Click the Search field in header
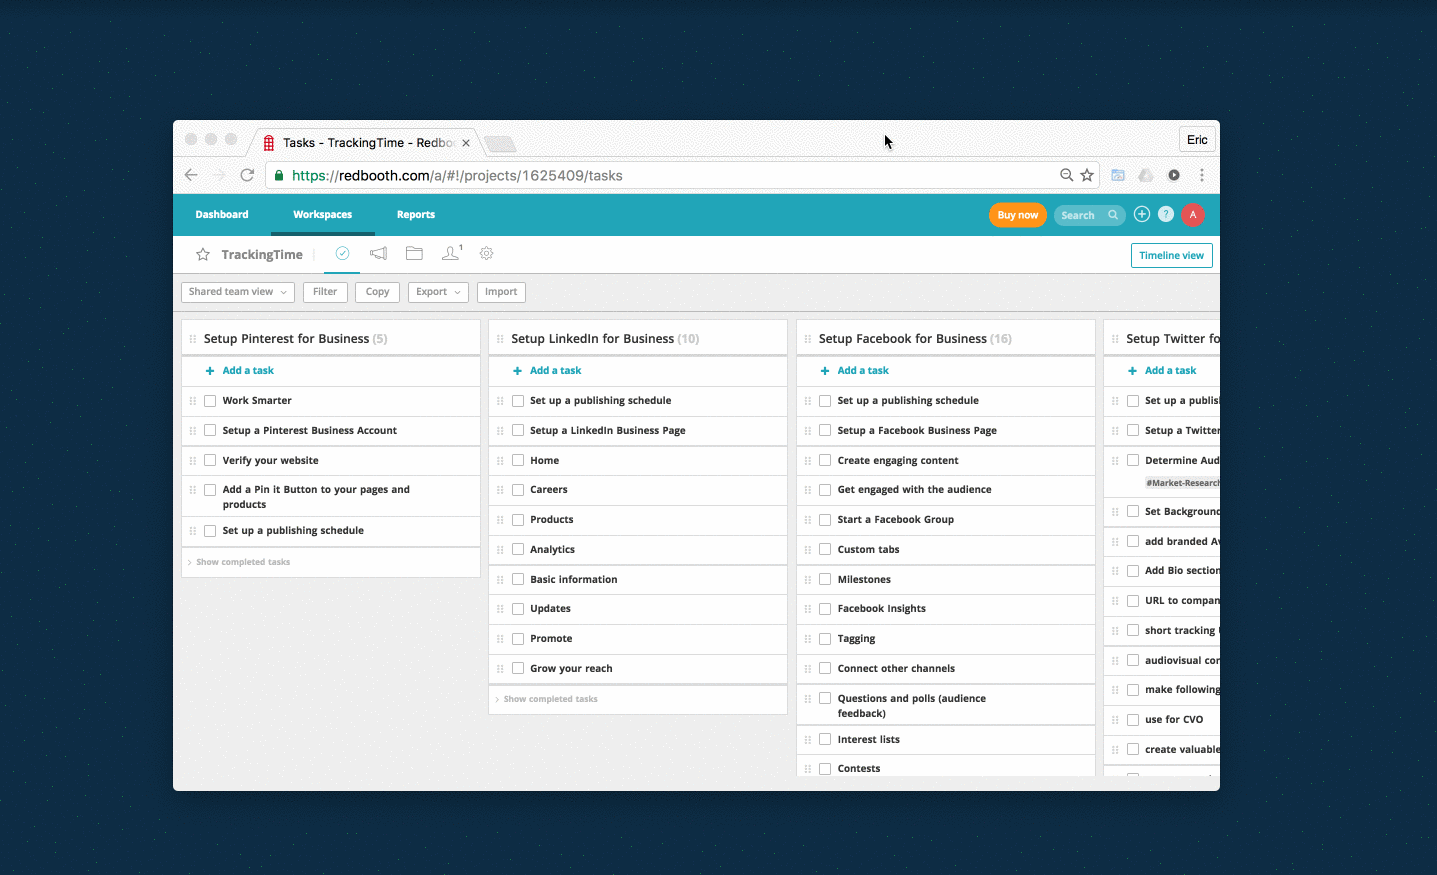This screenshot has height=875, width=1437. click(x=1090, y=215)
